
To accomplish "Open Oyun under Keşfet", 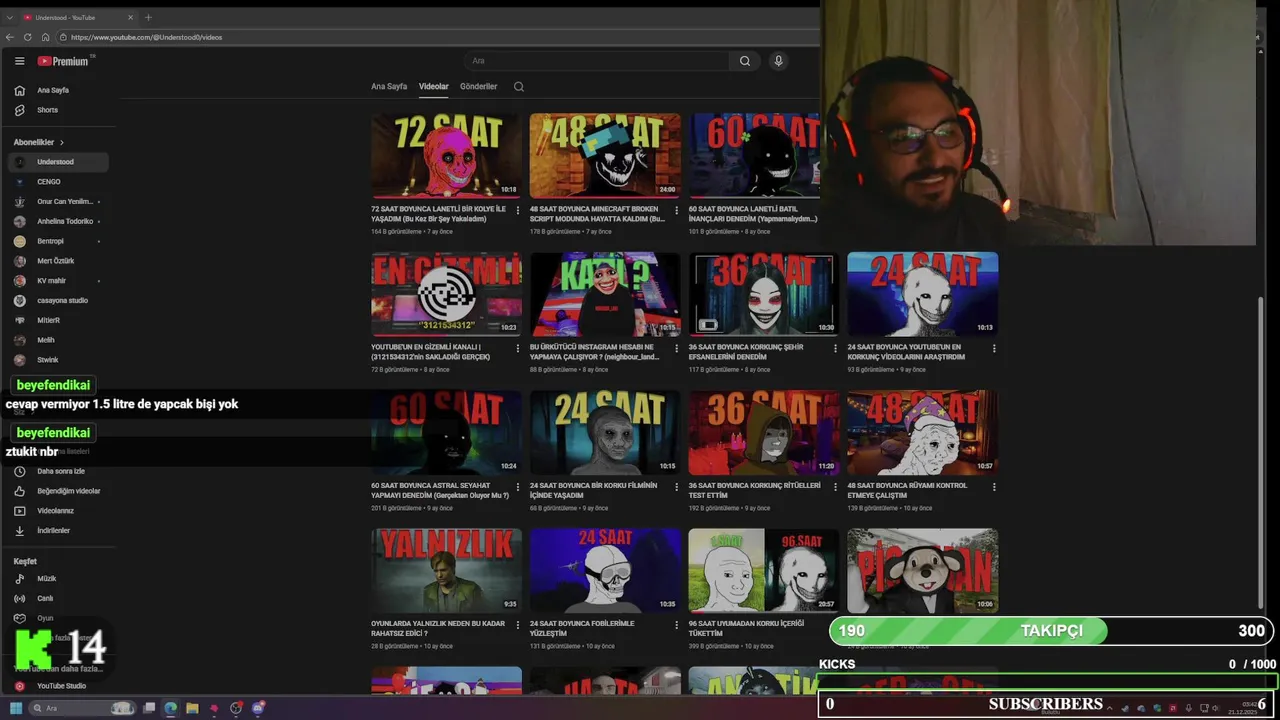I will point(60,618).
